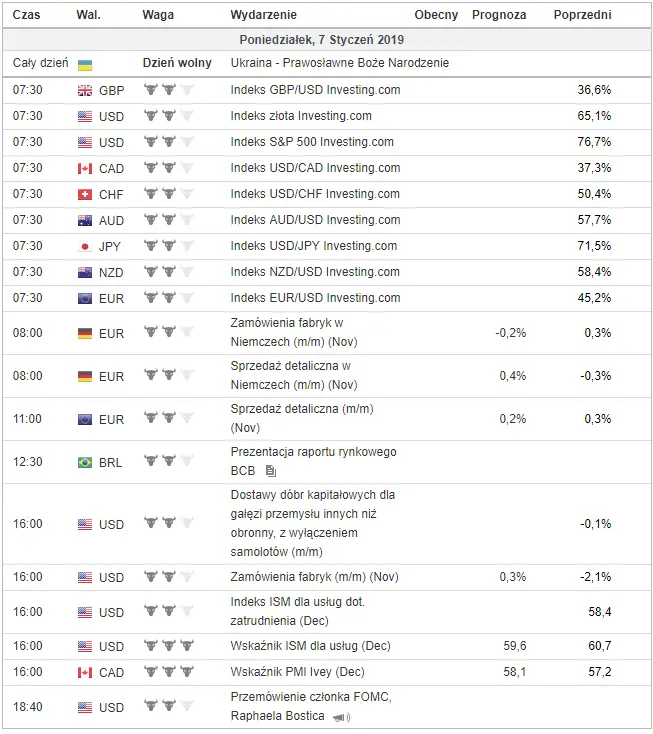This screenshot has height=734, width=653.
Task: Open Indeks złota Investing.com event
Action: pyautogui.click(x=301, y=116)
